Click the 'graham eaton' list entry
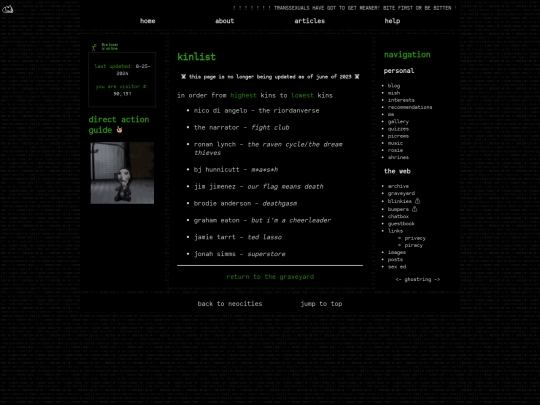540x405 pixels. tap(262, 220)
